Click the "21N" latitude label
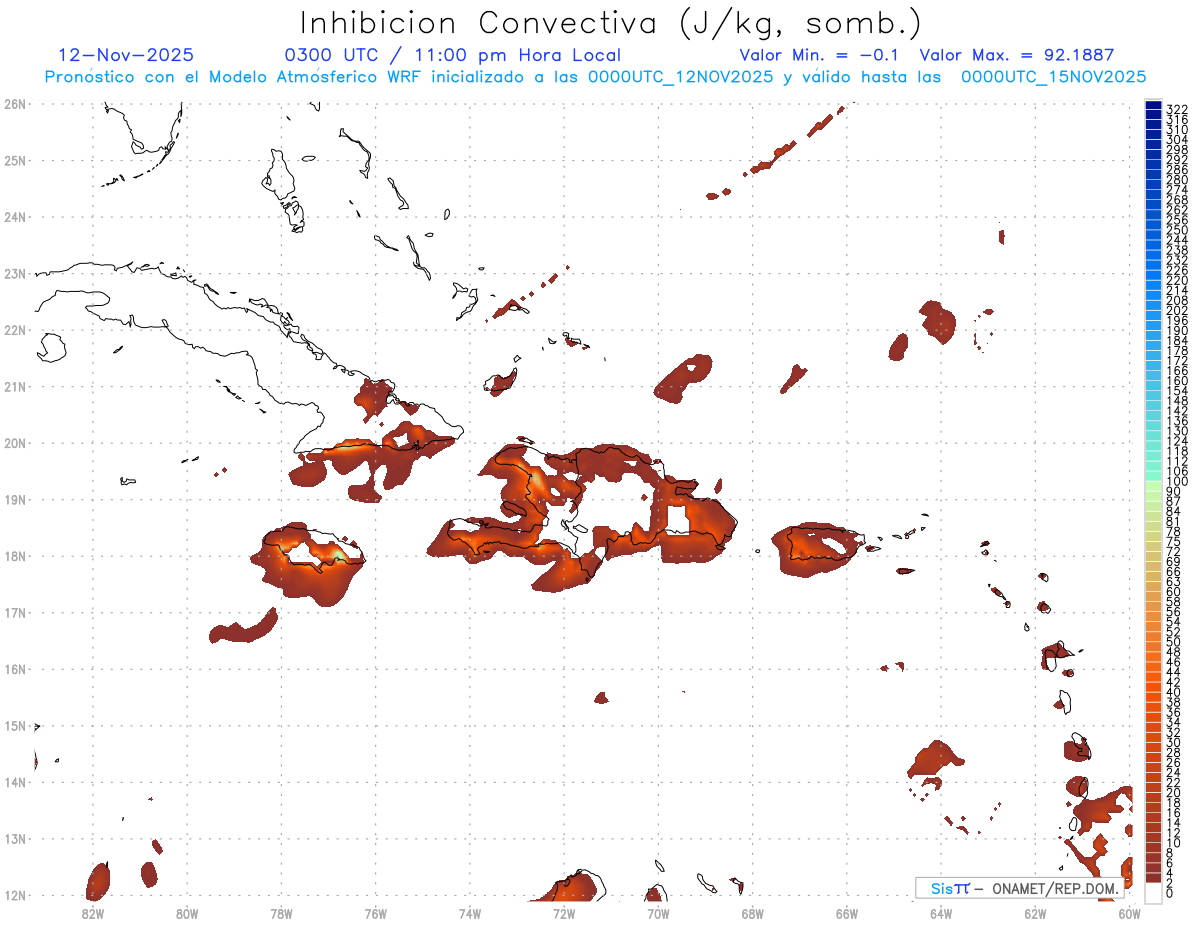Screen dimensions: 1200x927 (14, 386)
